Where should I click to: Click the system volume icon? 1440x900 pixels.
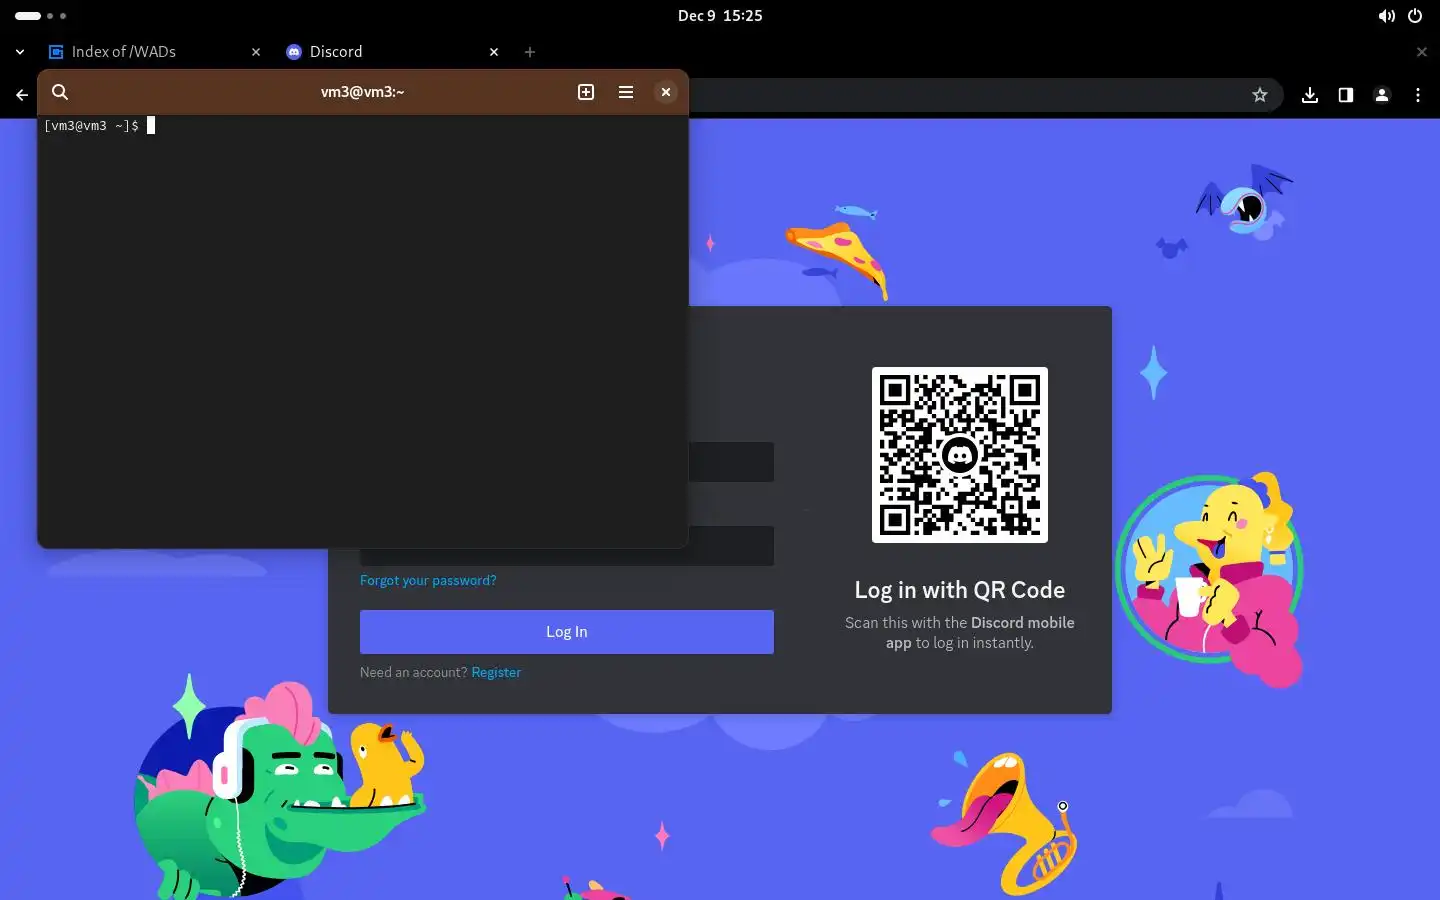click(1386, 16)
